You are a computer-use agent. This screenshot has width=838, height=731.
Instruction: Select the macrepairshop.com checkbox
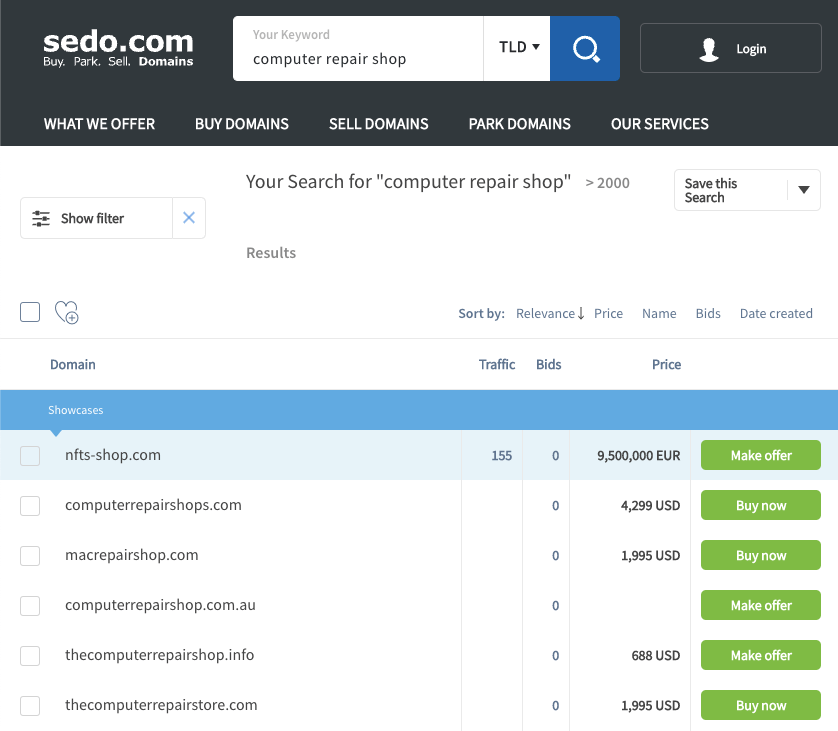point(30,556)
